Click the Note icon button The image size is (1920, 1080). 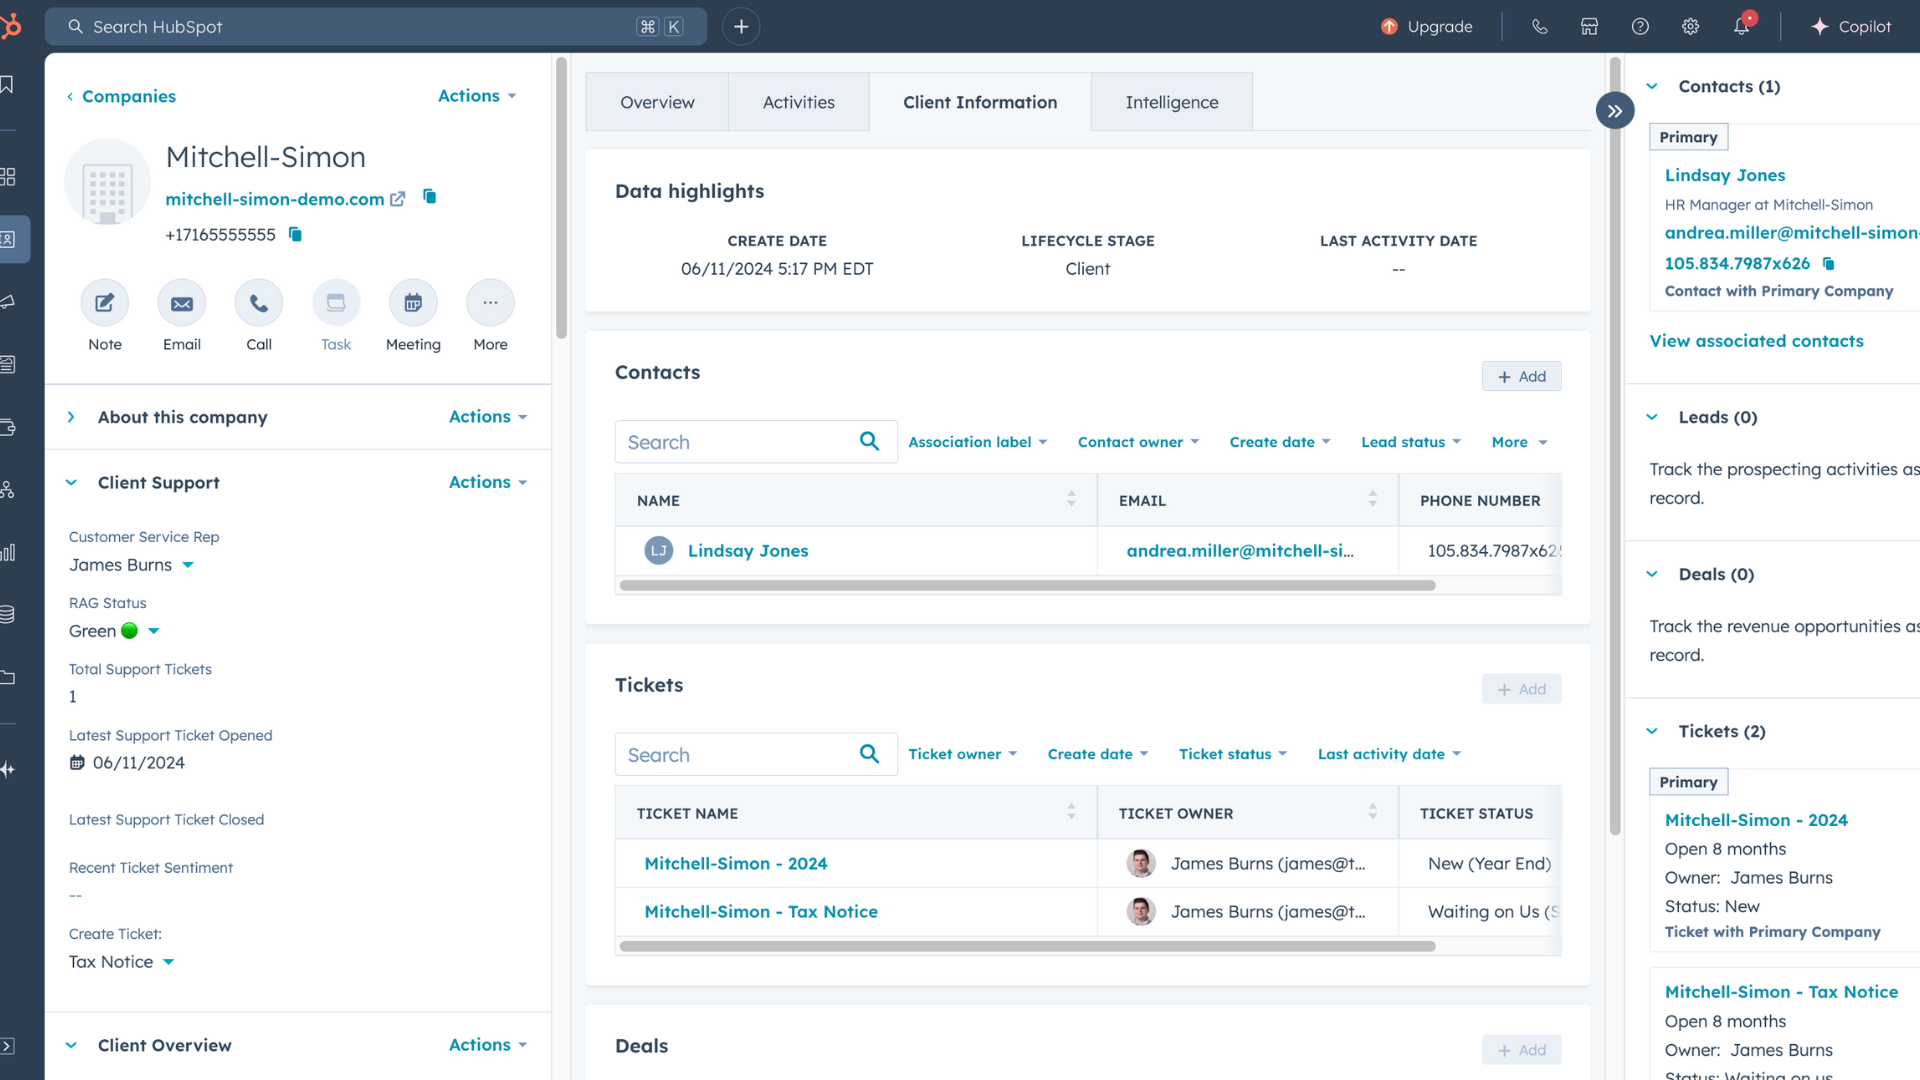pos(105,303)
